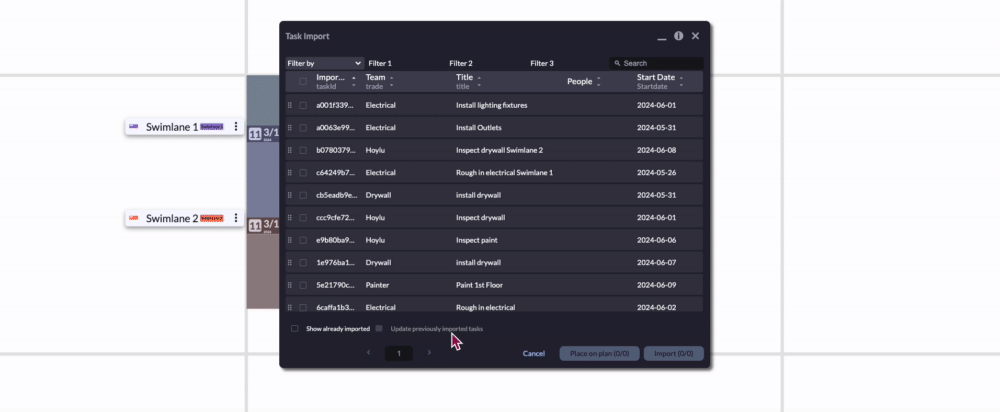Click Swimlane 1 purple color tag
1000x412 pixels.
[212, 127]
